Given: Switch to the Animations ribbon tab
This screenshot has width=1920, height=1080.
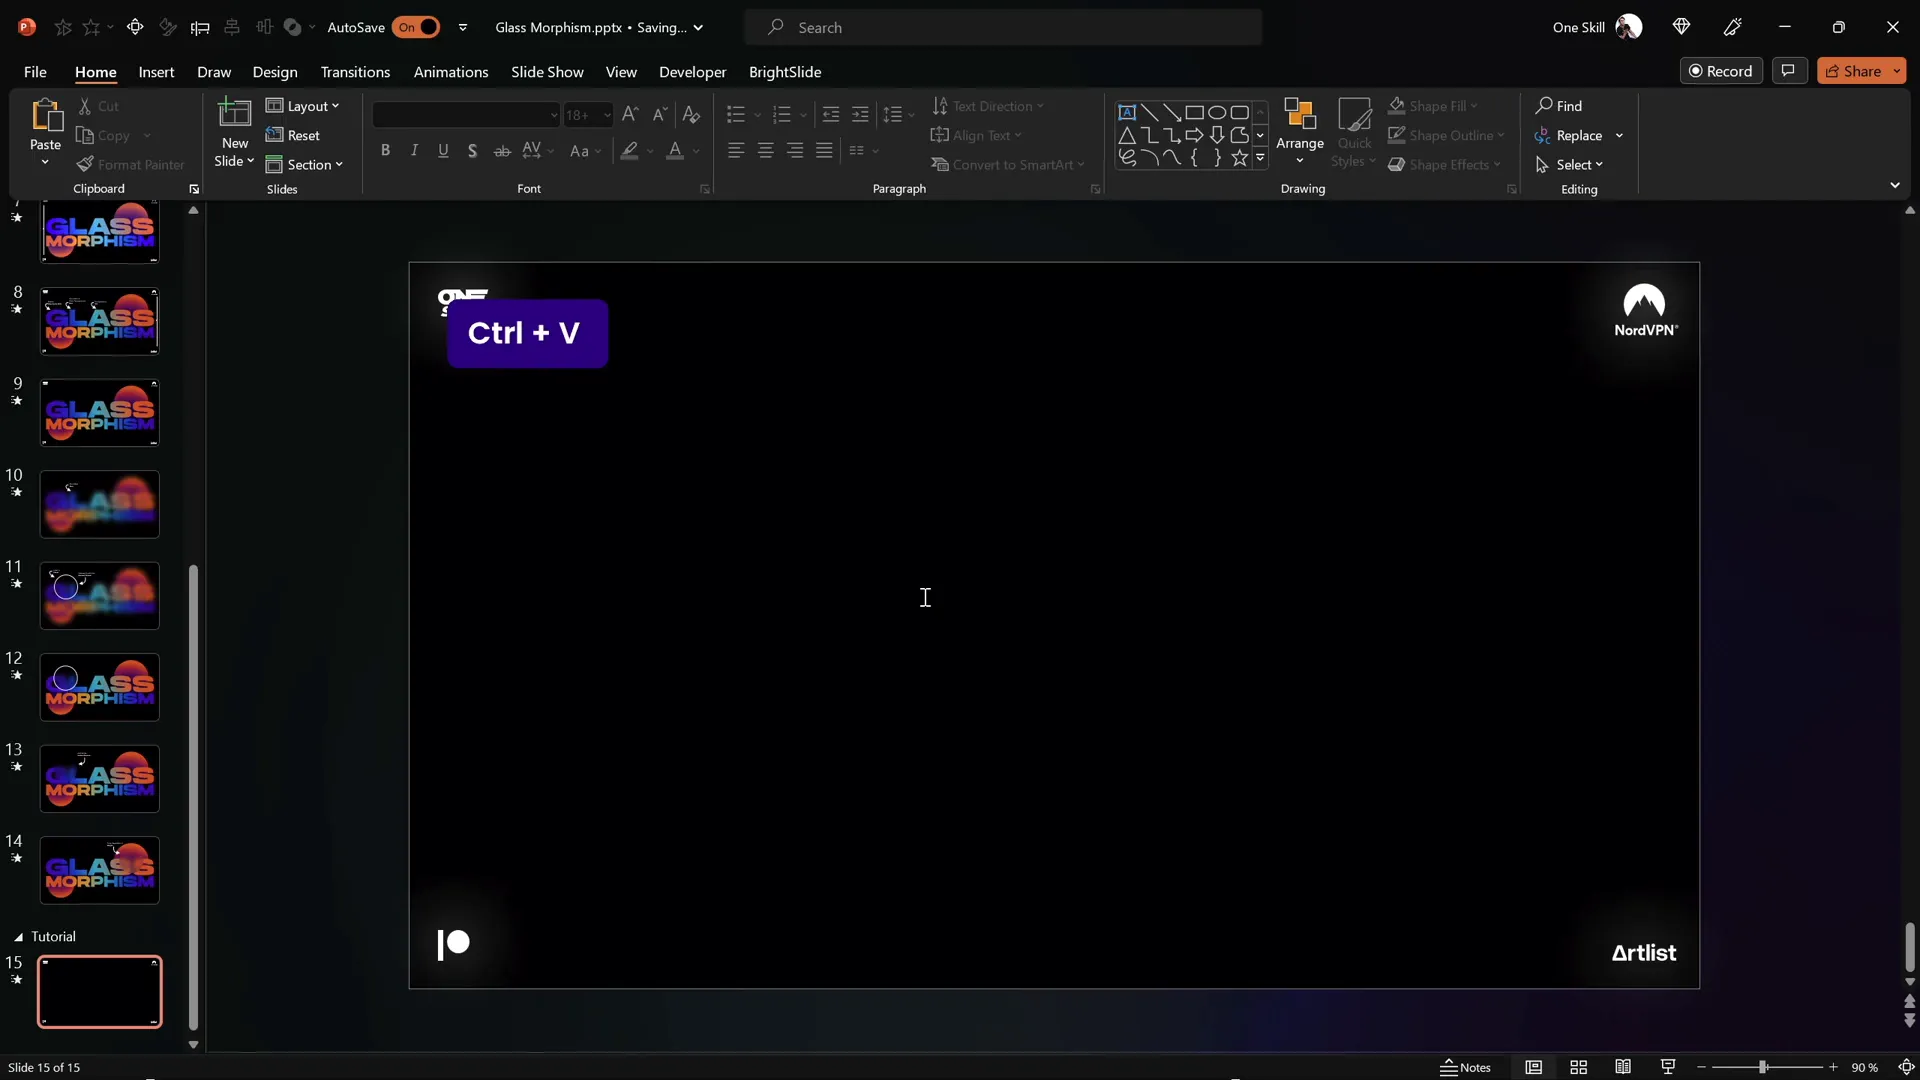Looking at the screenshot, I should pos(451,72).
